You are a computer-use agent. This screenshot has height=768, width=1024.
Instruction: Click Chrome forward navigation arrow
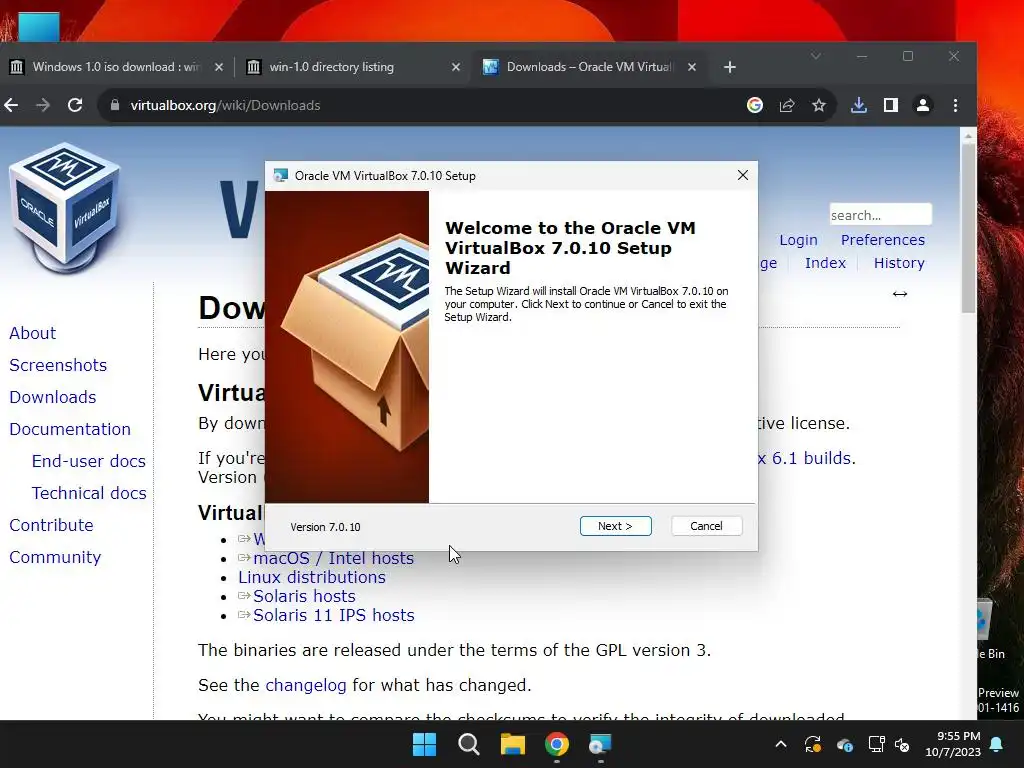pos(43,105)
